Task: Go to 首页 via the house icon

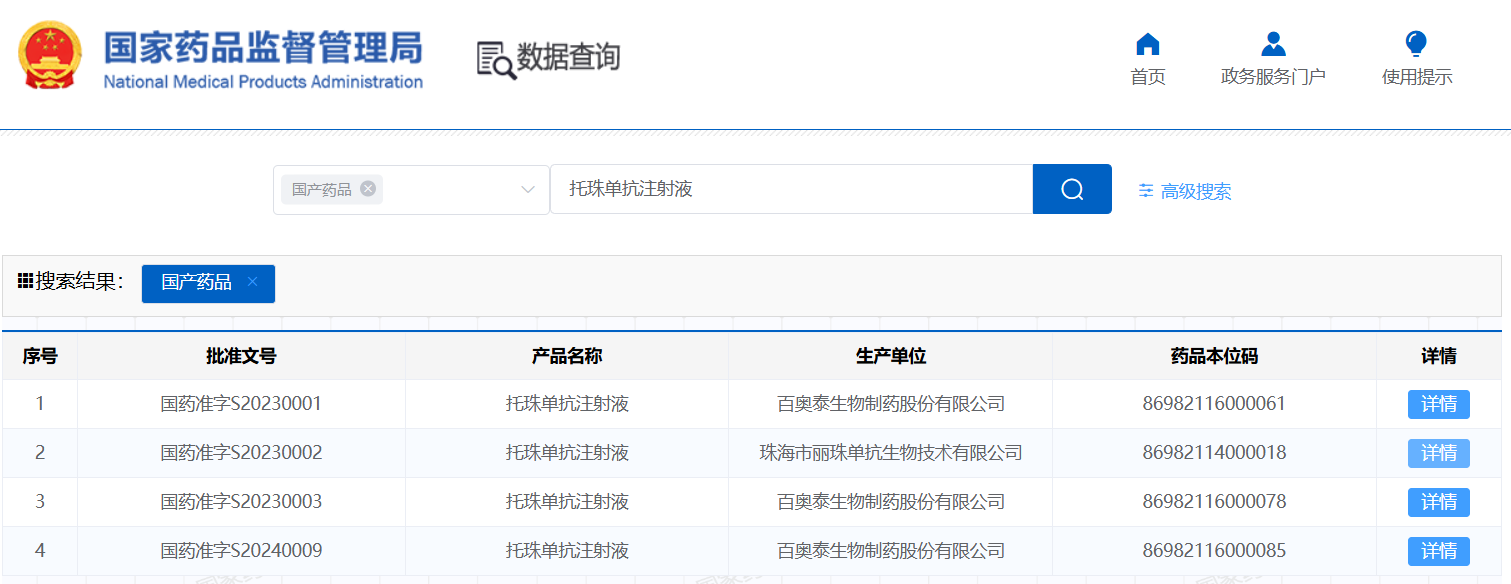Action: click(1148, 44)
